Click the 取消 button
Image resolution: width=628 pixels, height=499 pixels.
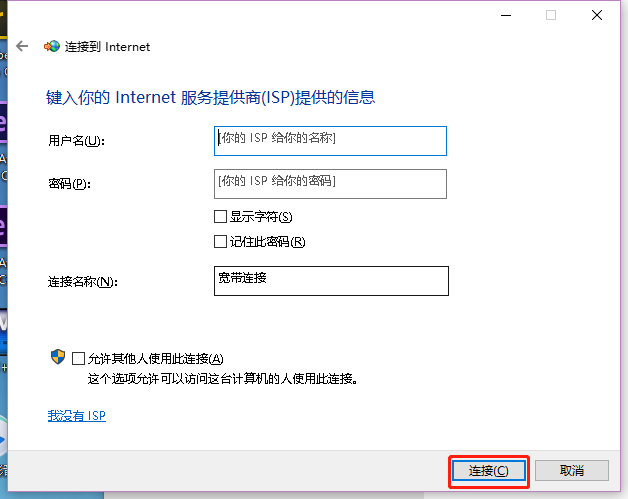(572, 471)
